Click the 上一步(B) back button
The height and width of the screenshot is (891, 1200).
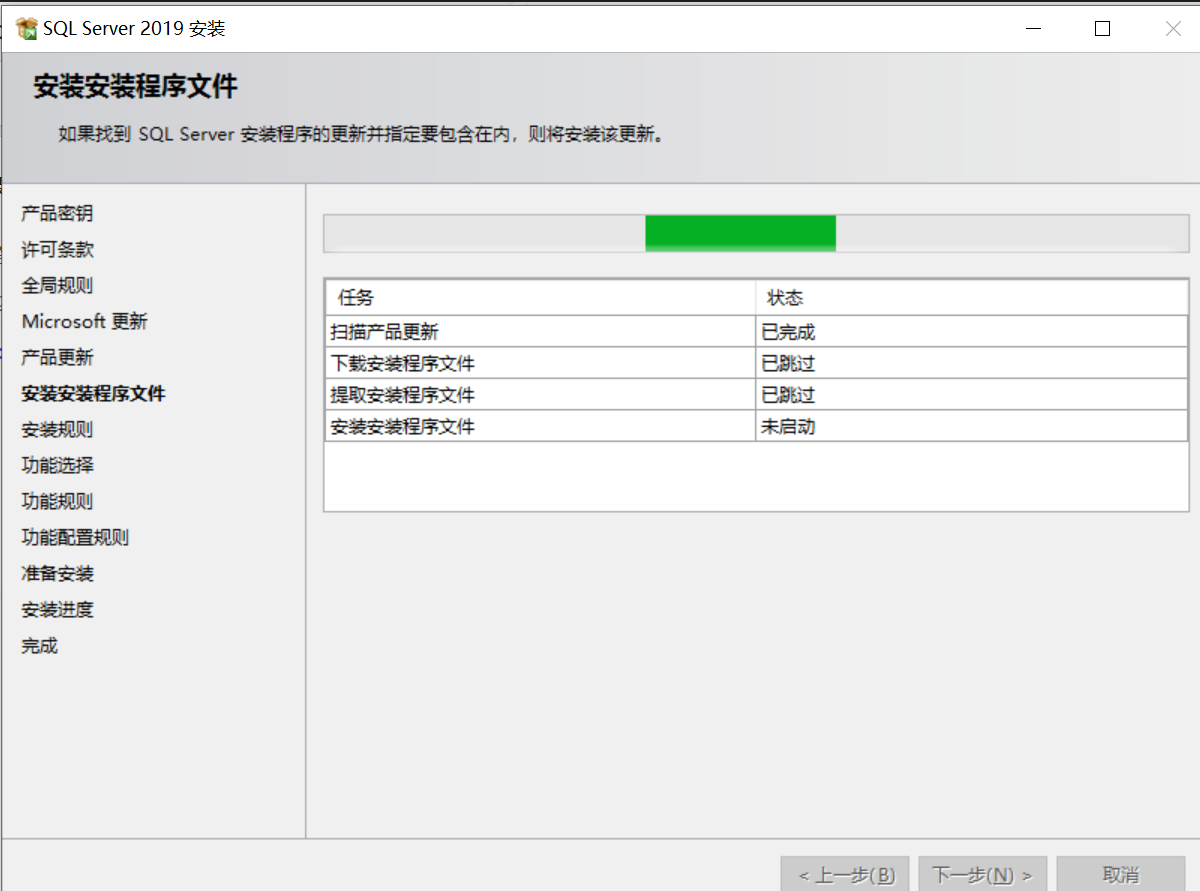pos(845,875)
